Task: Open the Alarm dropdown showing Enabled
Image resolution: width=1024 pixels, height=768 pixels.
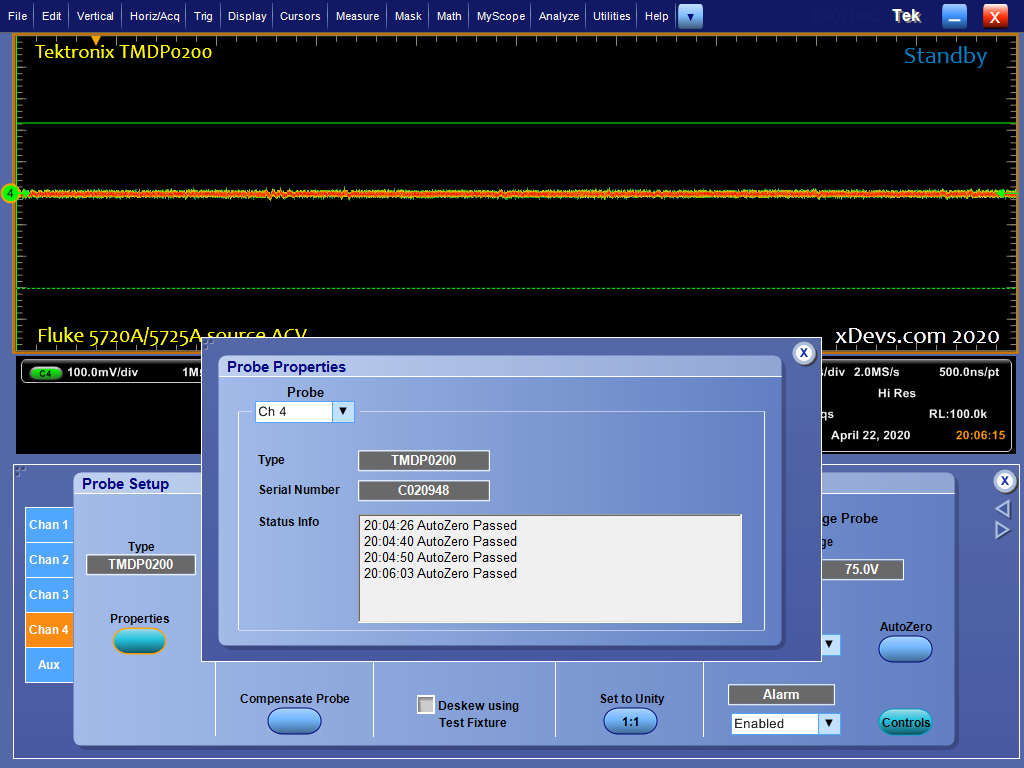Action: coord(829,724)
